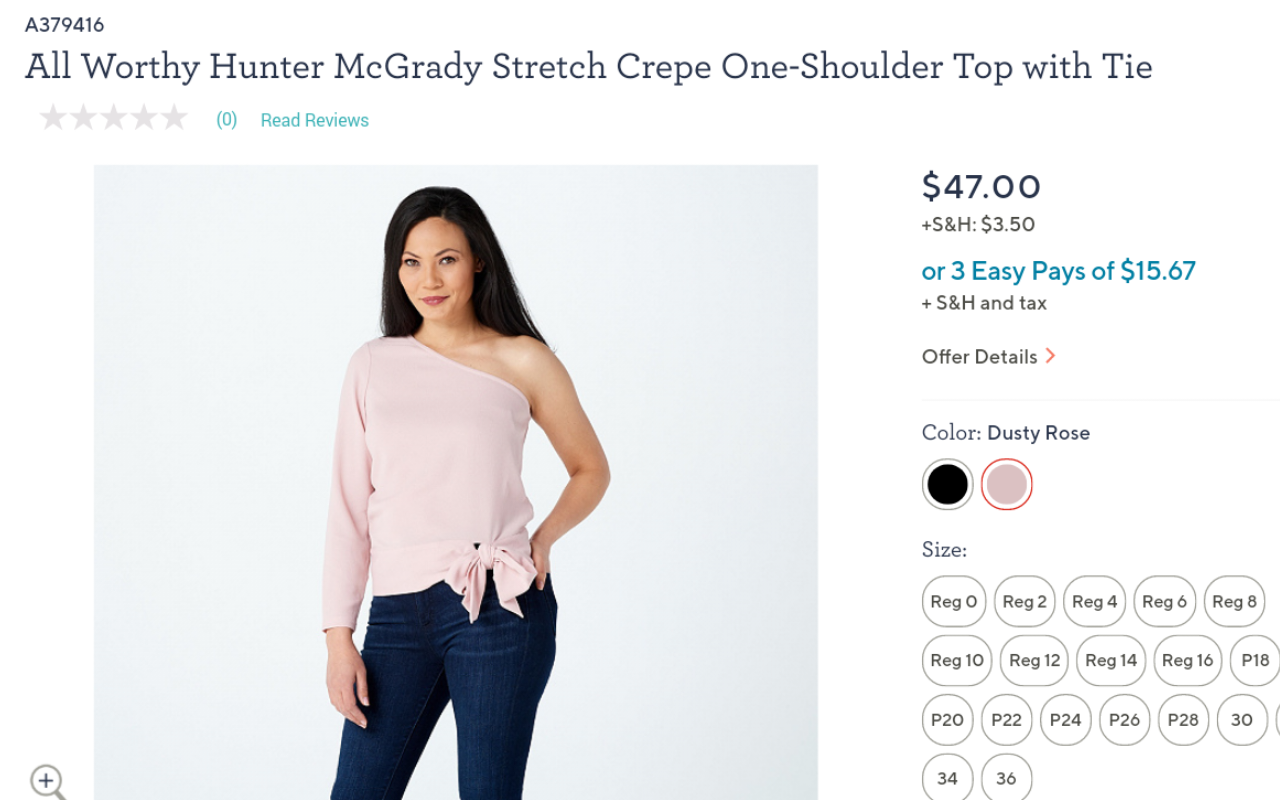Select size 36
Image resolution: width=1280 pixels, height=800 pixels.
[x=1006, y=777]
